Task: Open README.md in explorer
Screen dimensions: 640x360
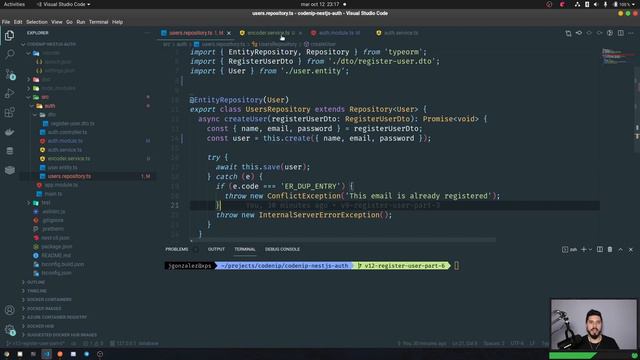Action: point(56,256)
